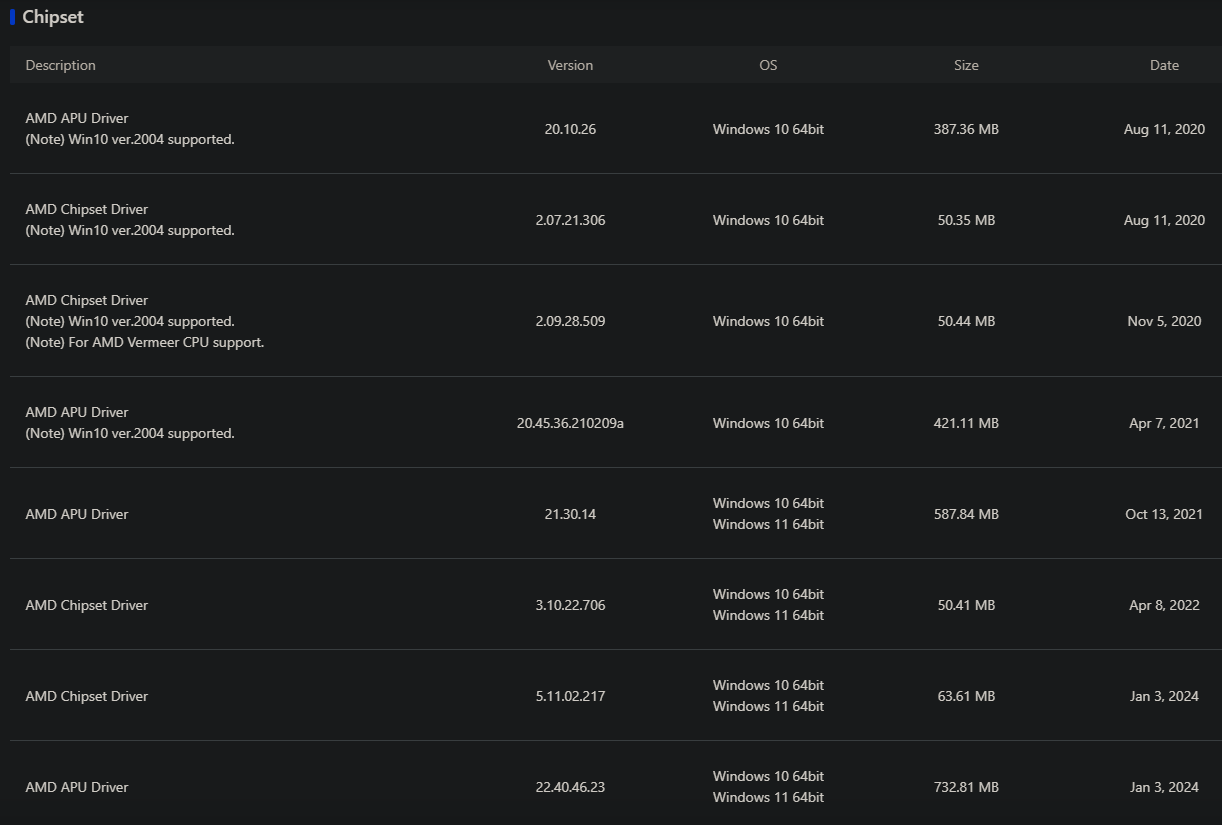Click the Apr 7, 2021 date
The width and height of the screenshot is (1222, 825).
coord(1164,423)
